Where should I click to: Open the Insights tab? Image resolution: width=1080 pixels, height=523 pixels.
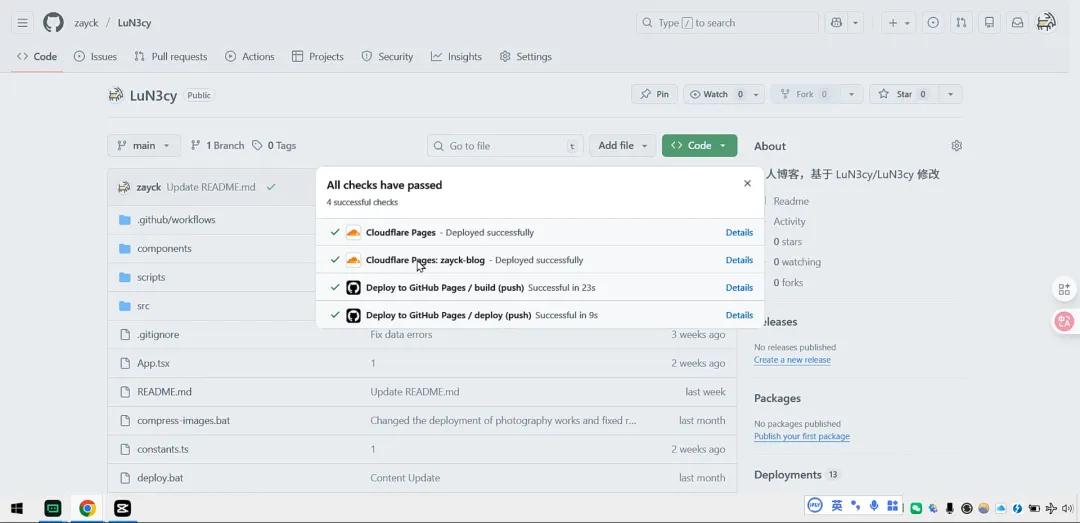click(x=456, y=57)
